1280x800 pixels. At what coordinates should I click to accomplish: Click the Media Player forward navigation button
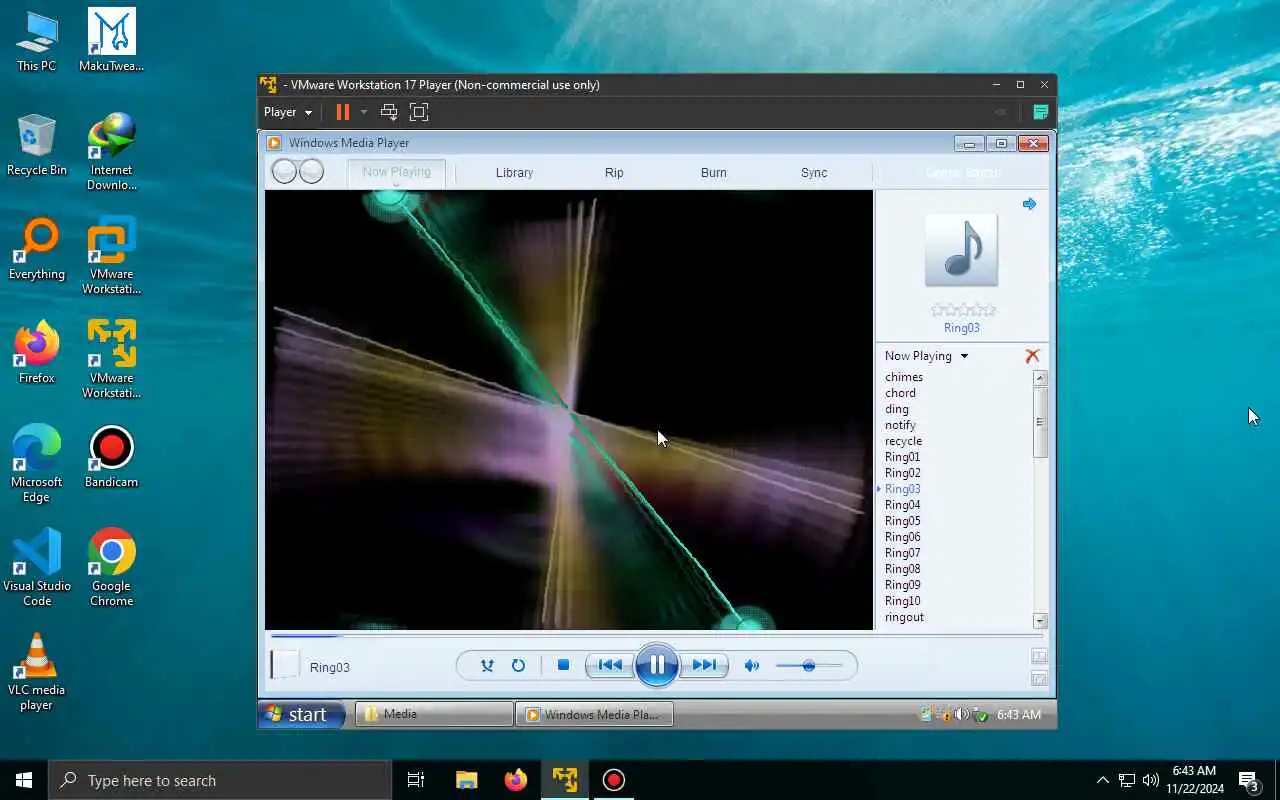tap(311, 171)
